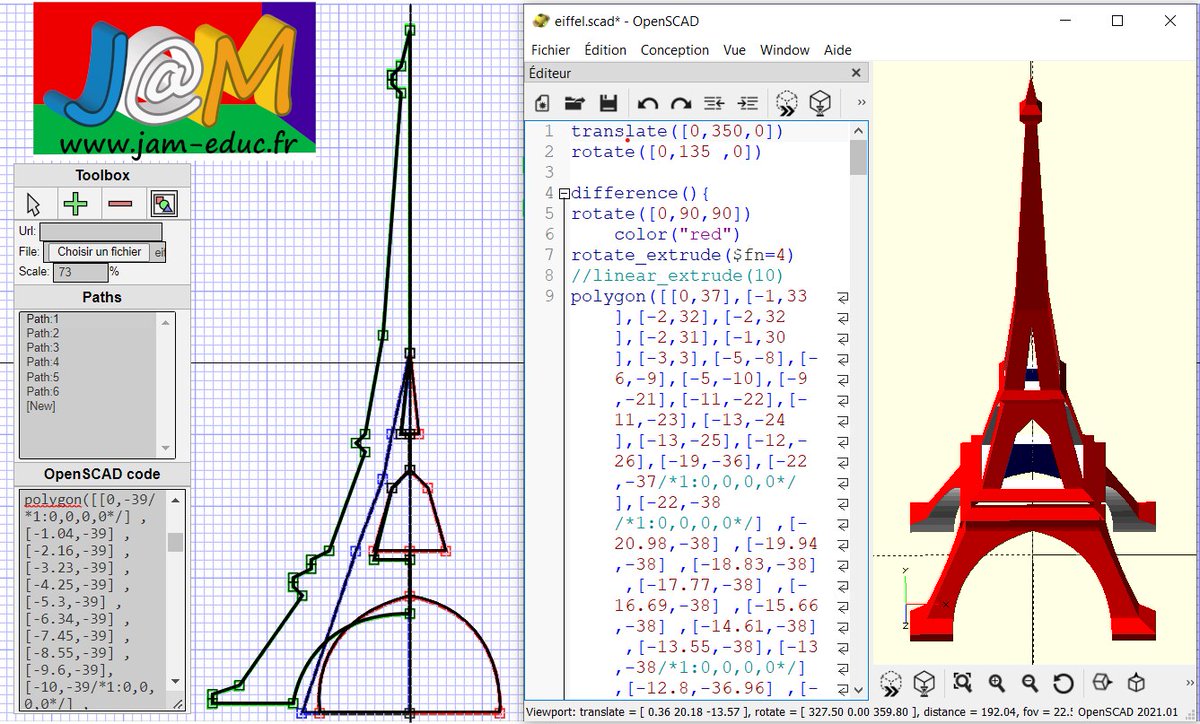
Task: Click the New file icon in the editor toolbar
Action: click(543, 102)
